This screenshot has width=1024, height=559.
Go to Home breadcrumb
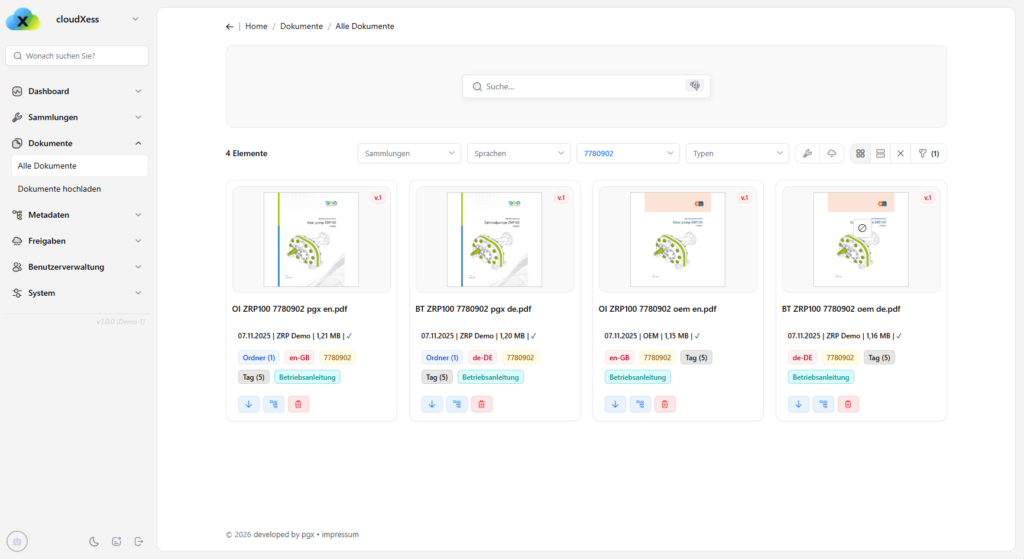[256, 26]
